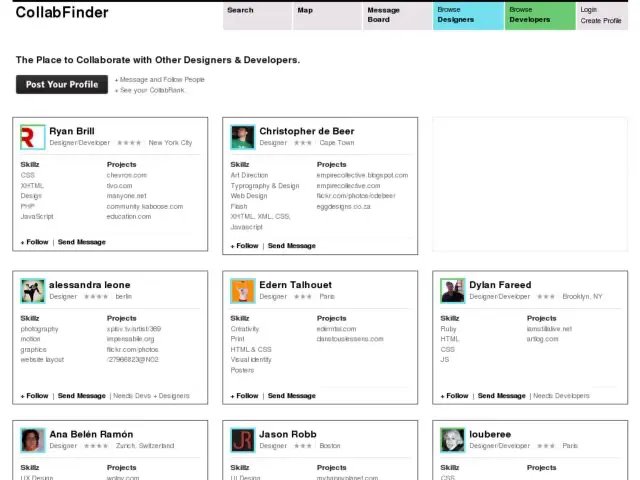Click the 'See your CollabRank' text

149,90
